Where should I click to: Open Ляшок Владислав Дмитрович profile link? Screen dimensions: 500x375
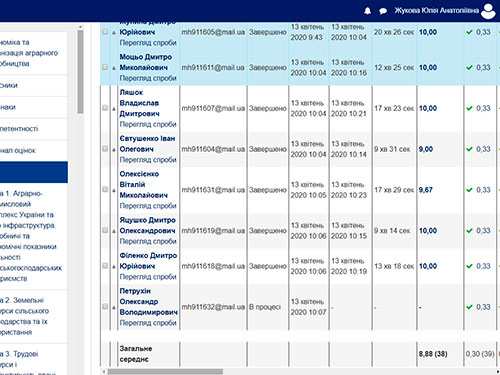pos(139,103)
